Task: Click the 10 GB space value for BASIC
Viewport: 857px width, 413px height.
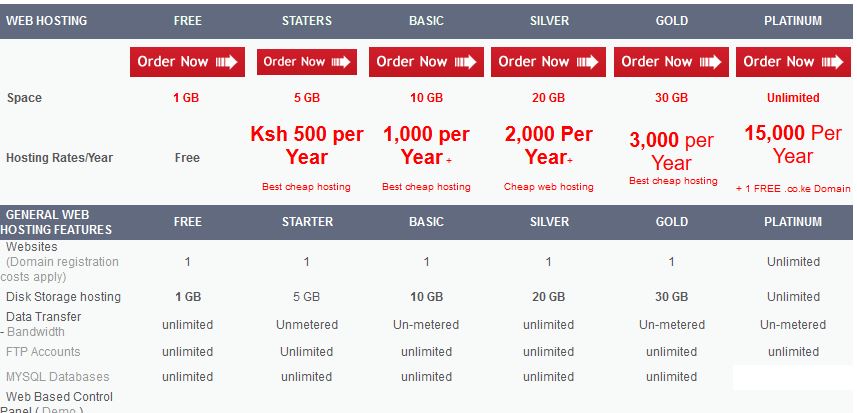Action: pyautogui.click(x=426, y=98)
